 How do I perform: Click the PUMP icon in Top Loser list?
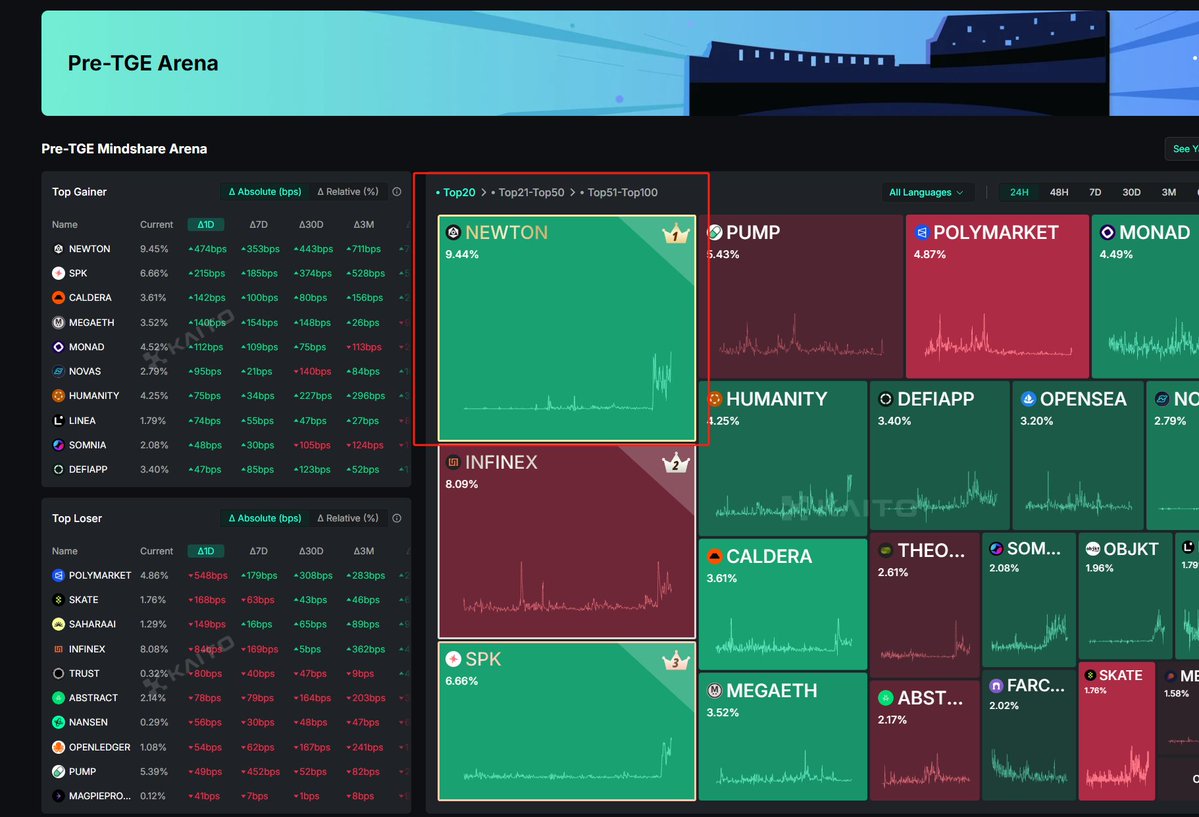click(58, 771)
